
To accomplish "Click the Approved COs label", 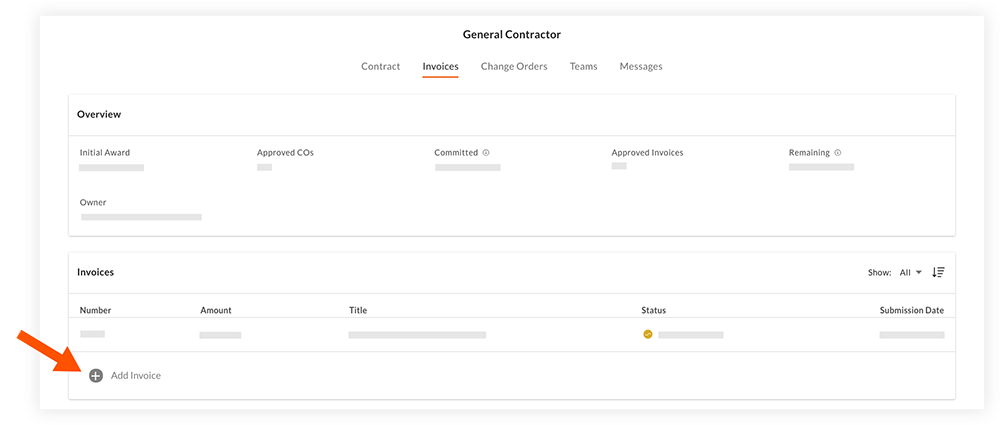I will coord(285,153).
